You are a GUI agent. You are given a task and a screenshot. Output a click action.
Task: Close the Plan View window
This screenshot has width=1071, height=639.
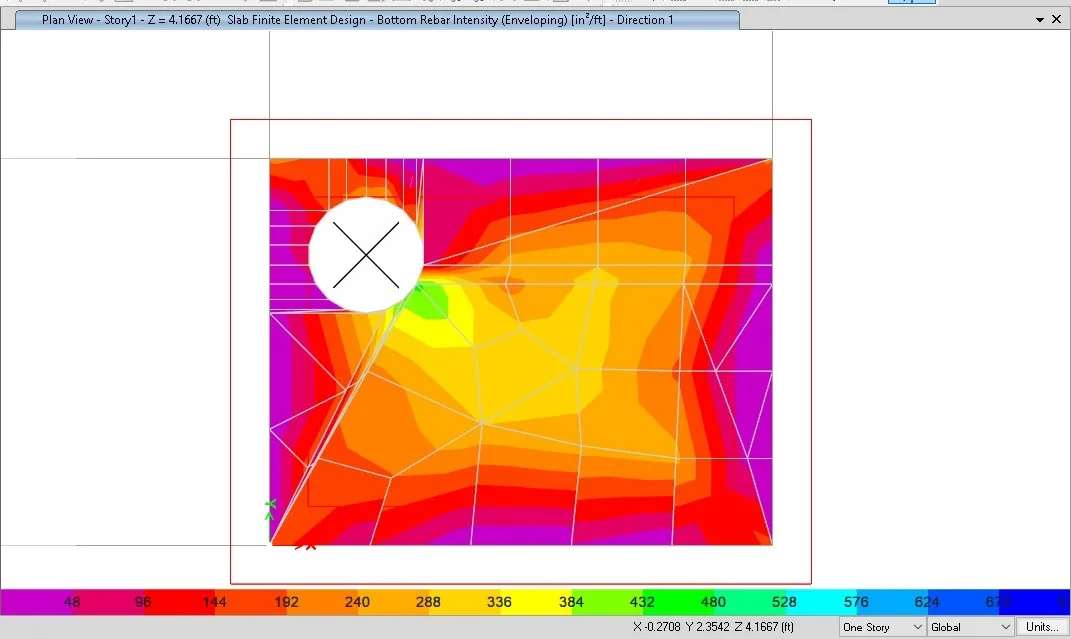click(x=1057, y=19)
